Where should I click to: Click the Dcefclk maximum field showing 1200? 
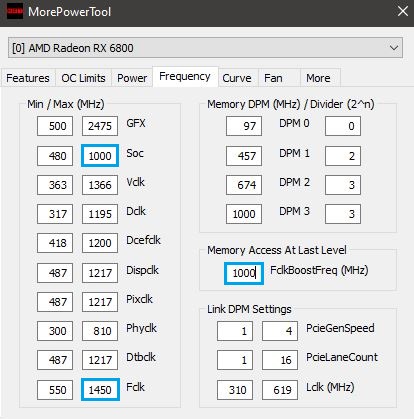[100, 243]
